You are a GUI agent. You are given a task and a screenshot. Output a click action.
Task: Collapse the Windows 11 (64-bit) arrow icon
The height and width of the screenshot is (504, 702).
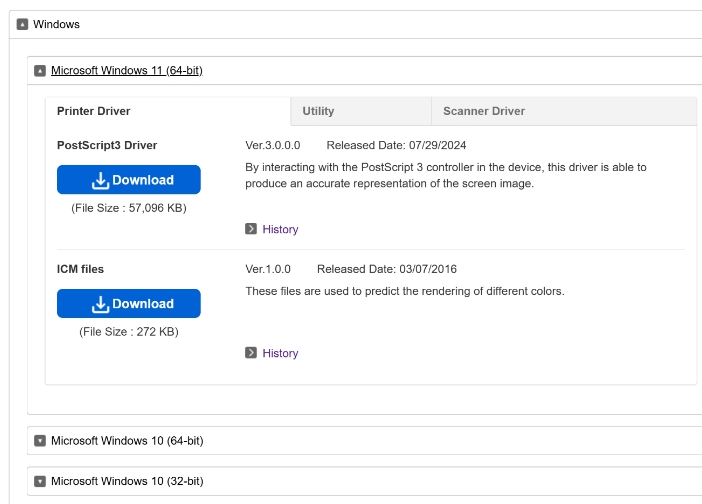click(40, 71)
